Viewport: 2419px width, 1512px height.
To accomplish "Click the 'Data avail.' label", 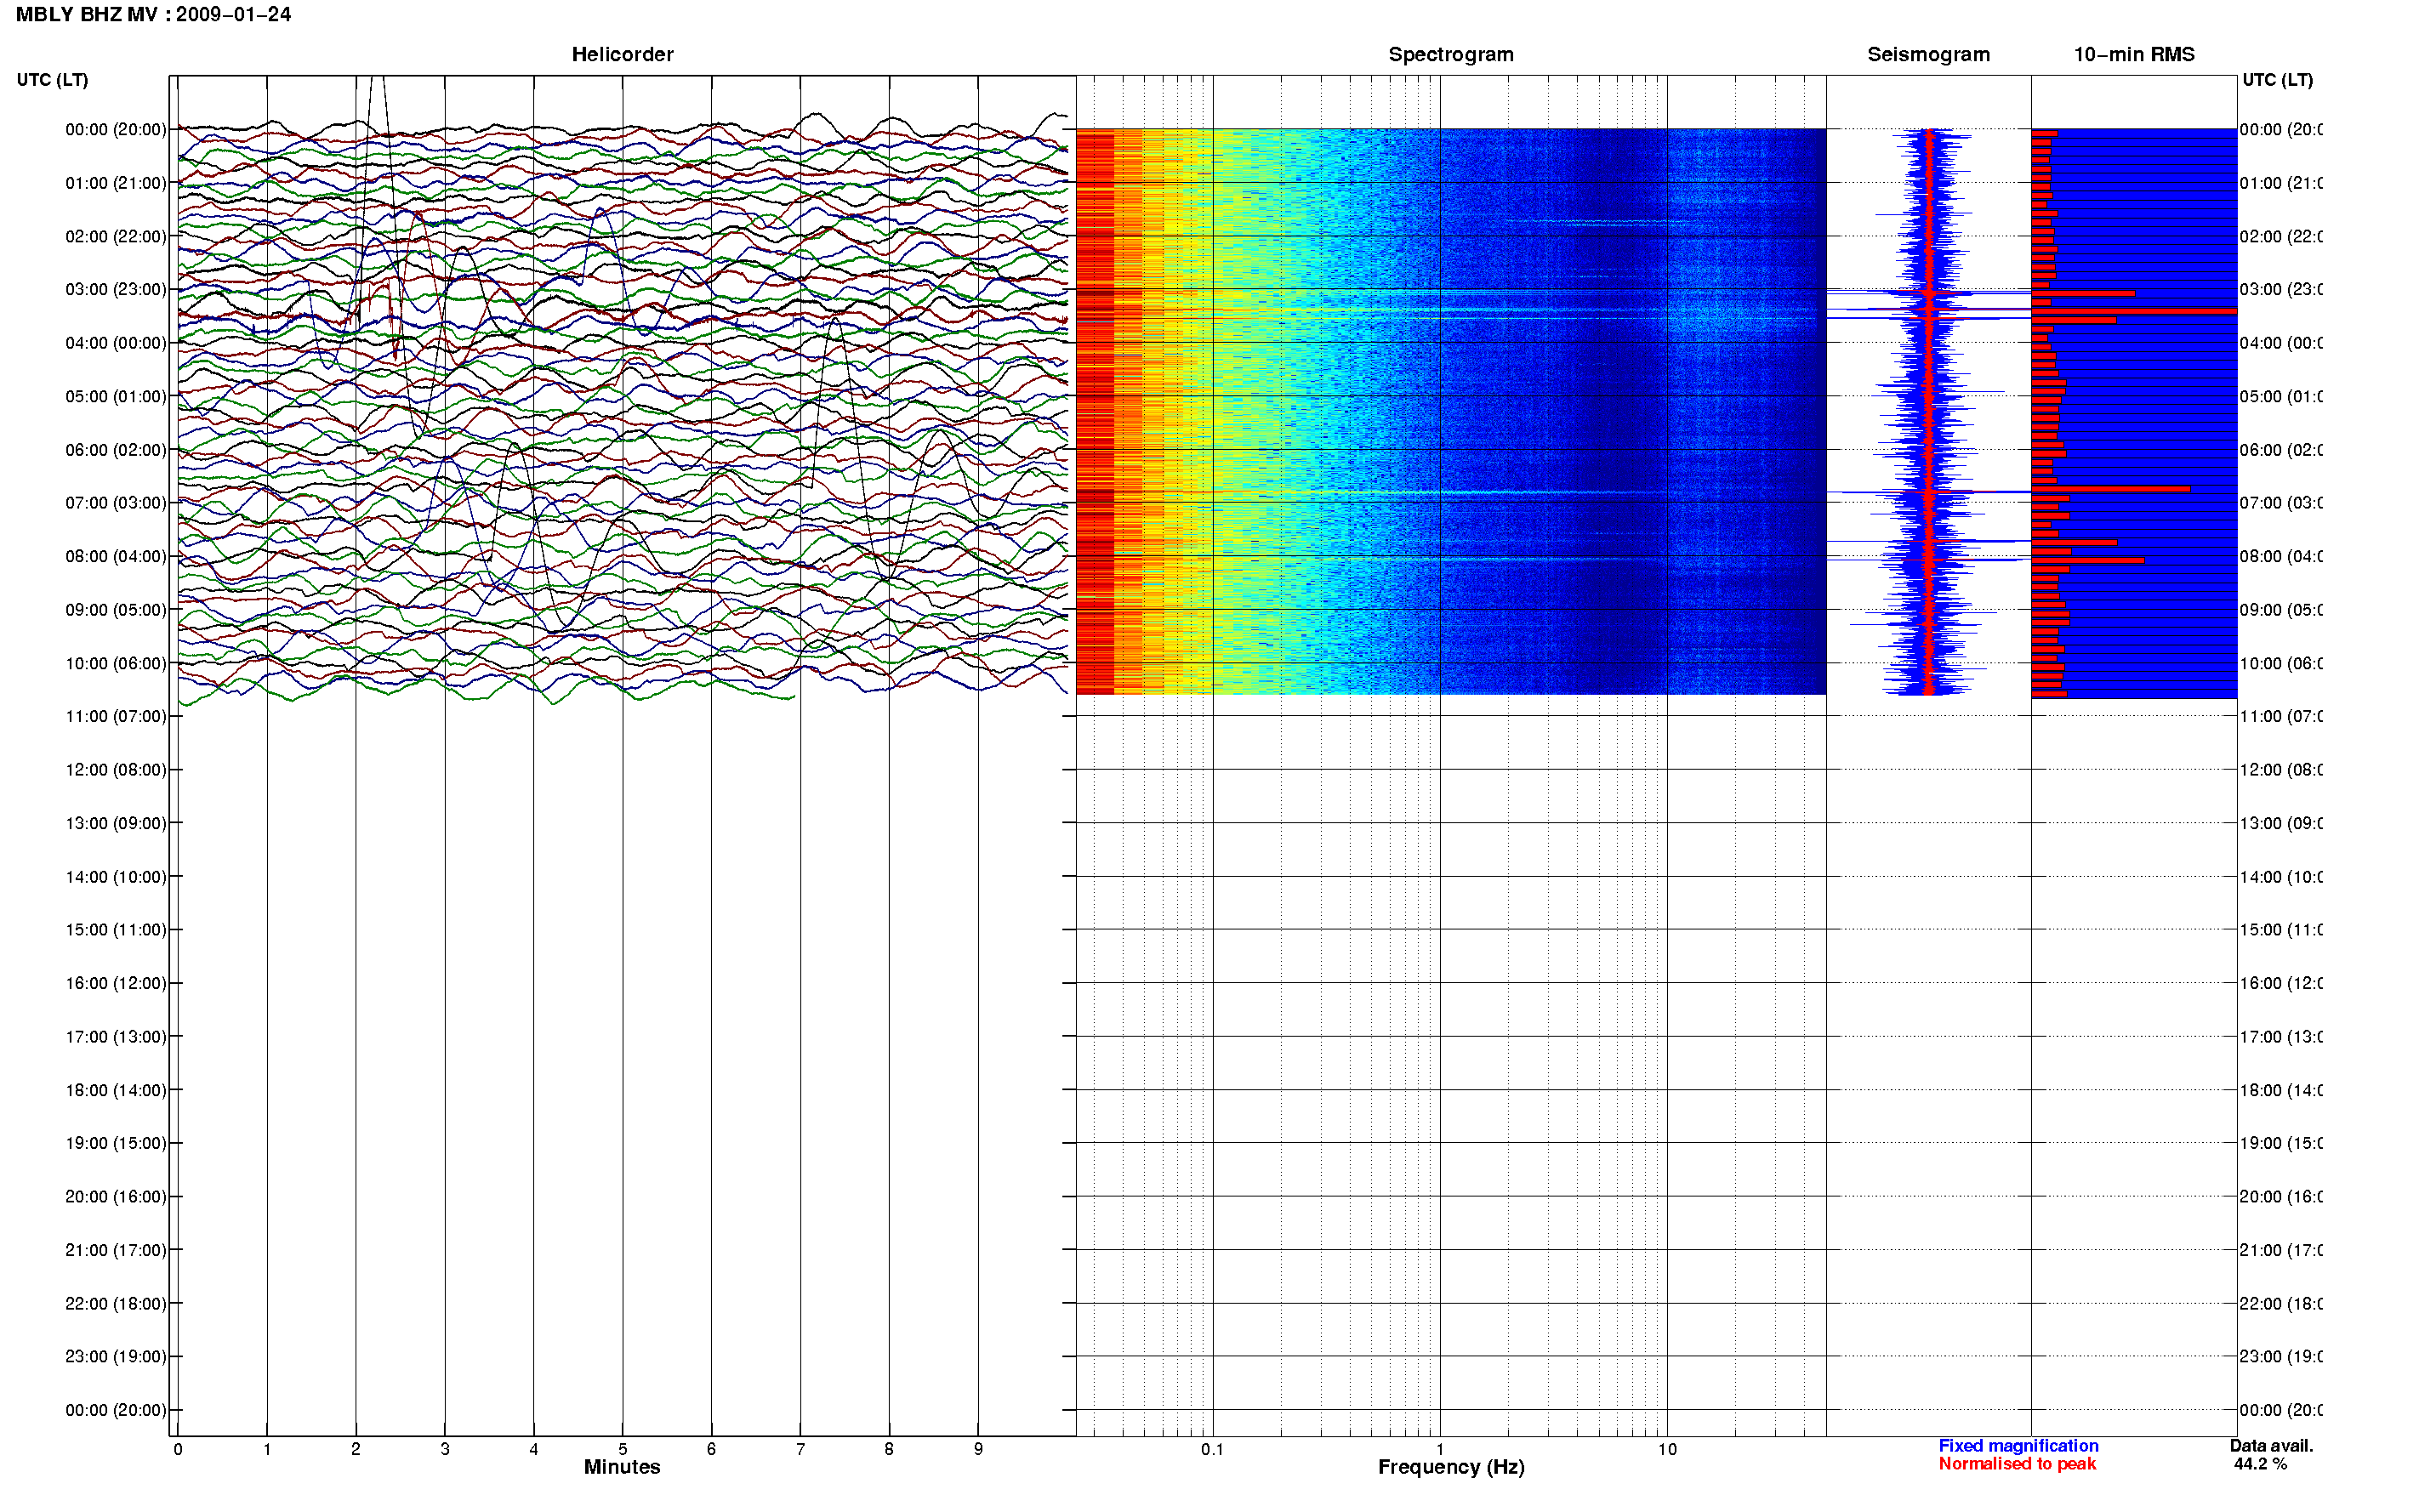I will (x=2271, y=1446).
